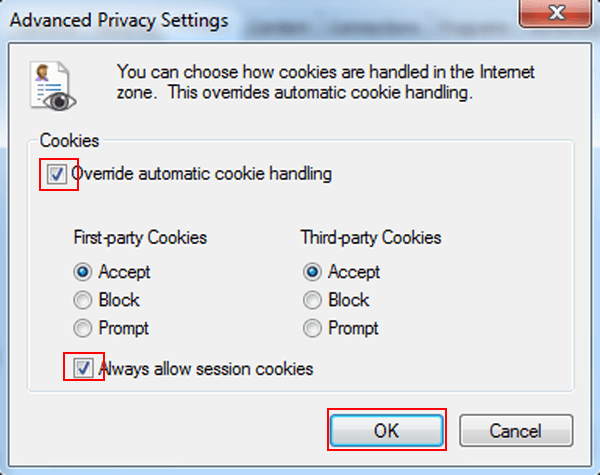The width and height of the screenshot is (600, 475).
Task: Click the privacy document with eye icon
Action: [53, 87]
